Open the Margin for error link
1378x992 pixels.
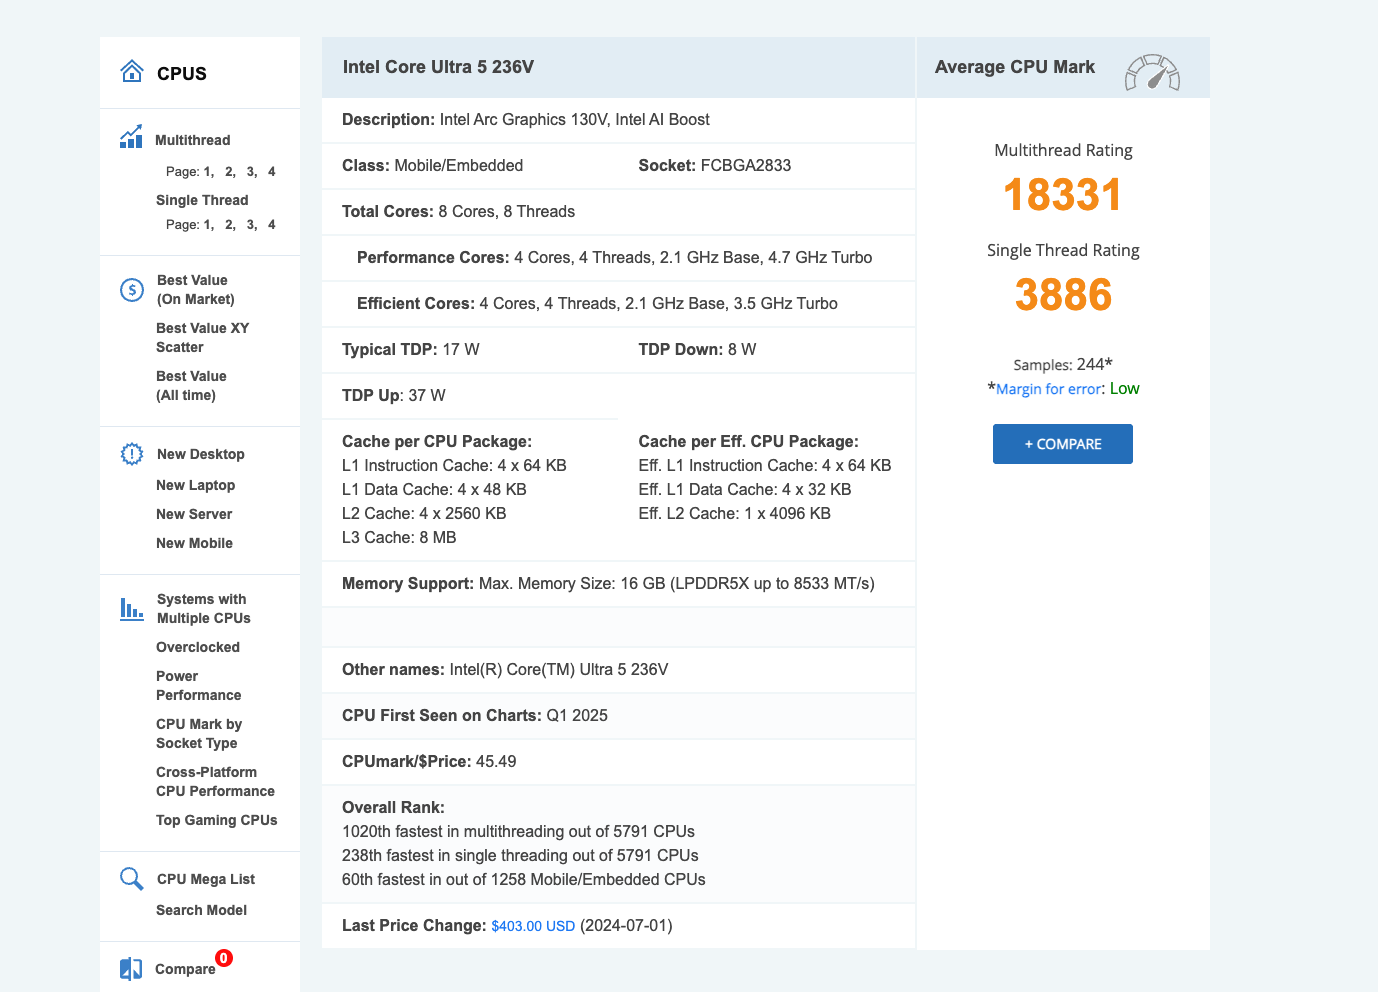pyautogui.click(x=1048, y=389)
